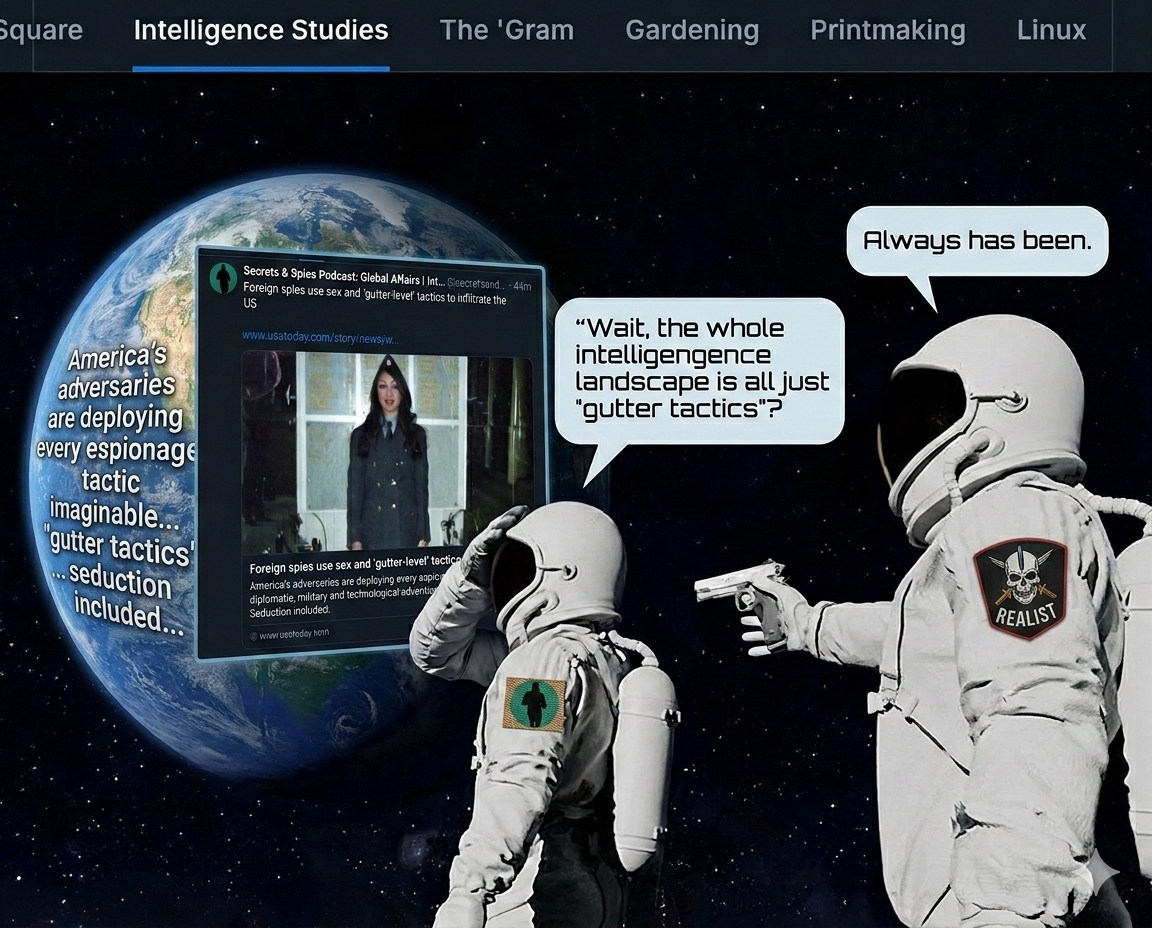Click the REALIST skull shoulder patch
The image size is (1152, 928).
click(x=1020, y=588)
